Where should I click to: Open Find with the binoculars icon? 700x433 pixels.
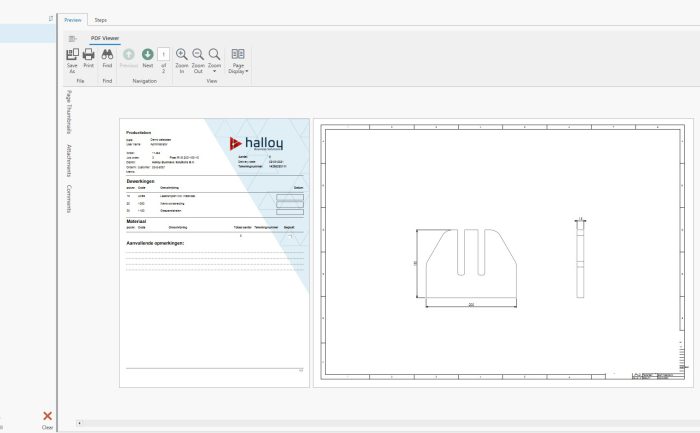point(107,58)
